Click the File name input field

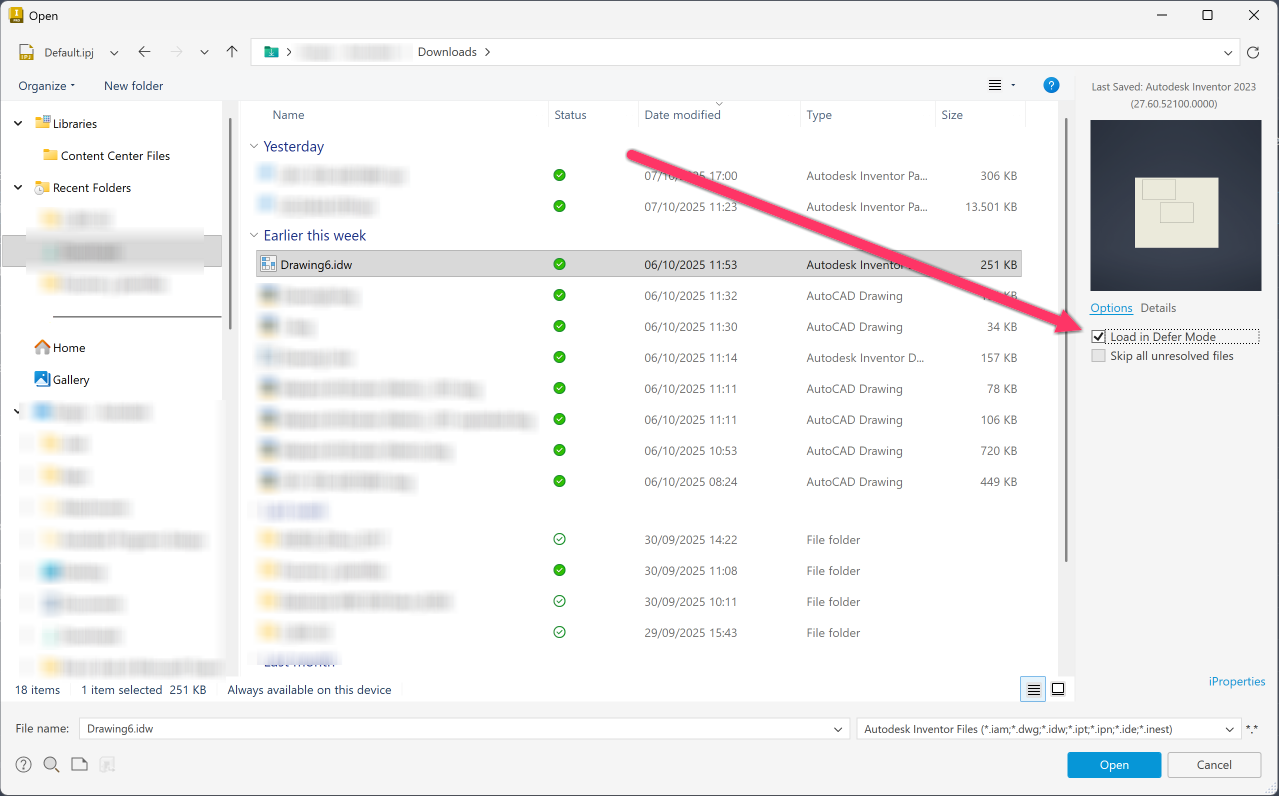point(463,730)
